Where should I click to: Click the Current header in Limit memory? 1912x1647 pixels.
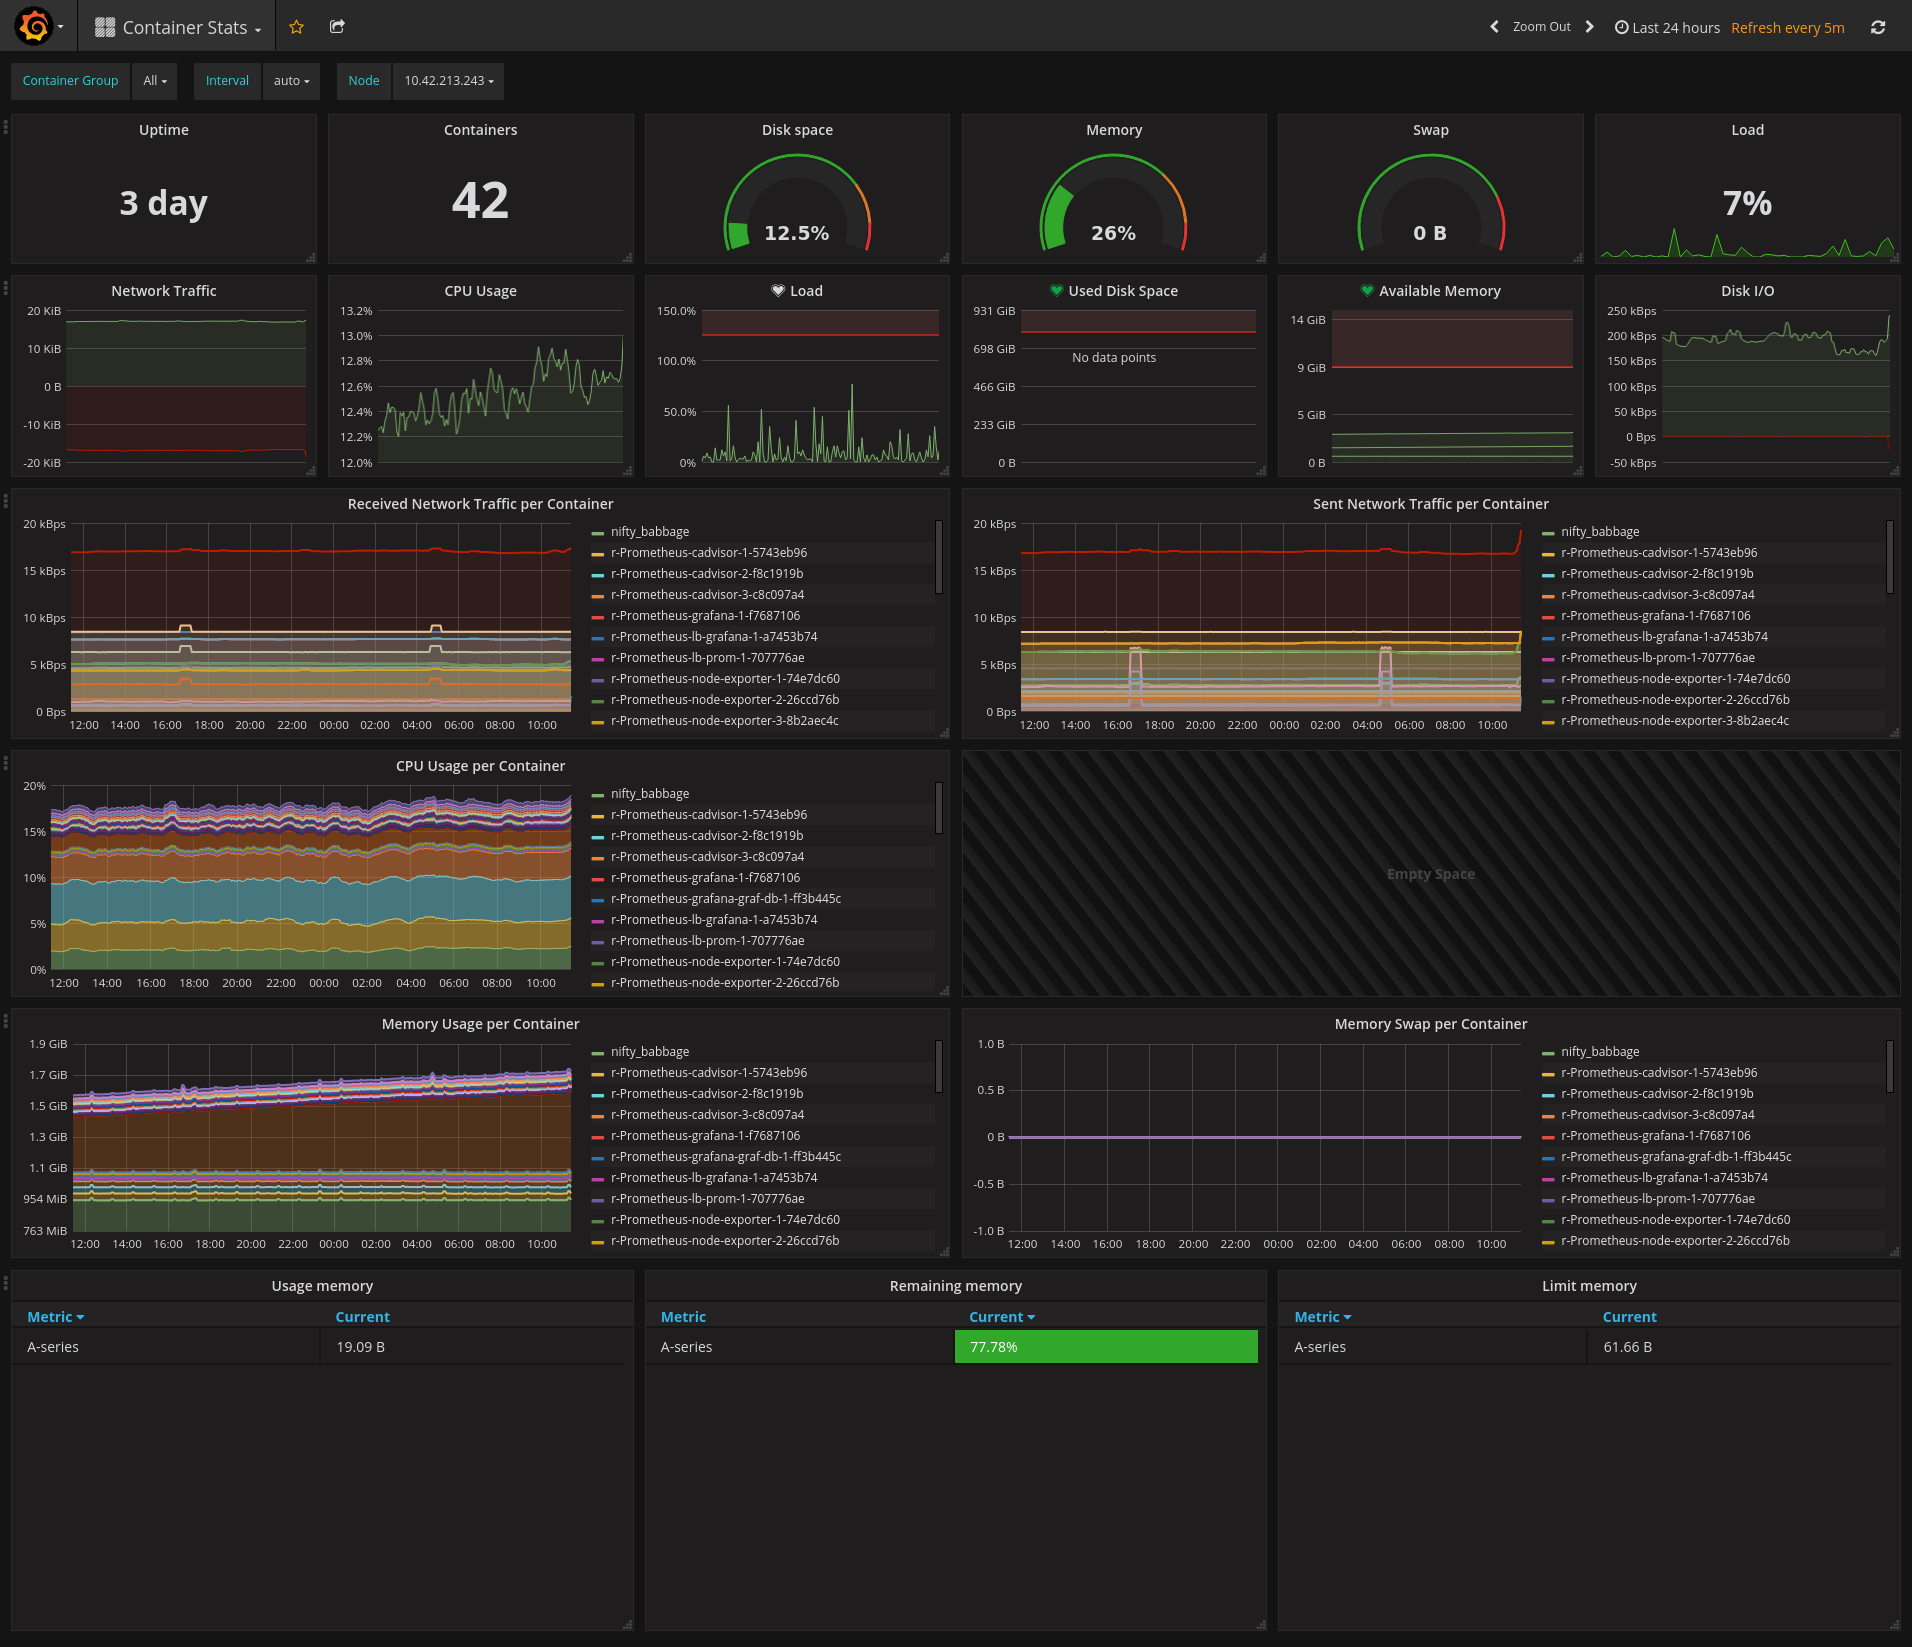click(x=1629, y=1317)
